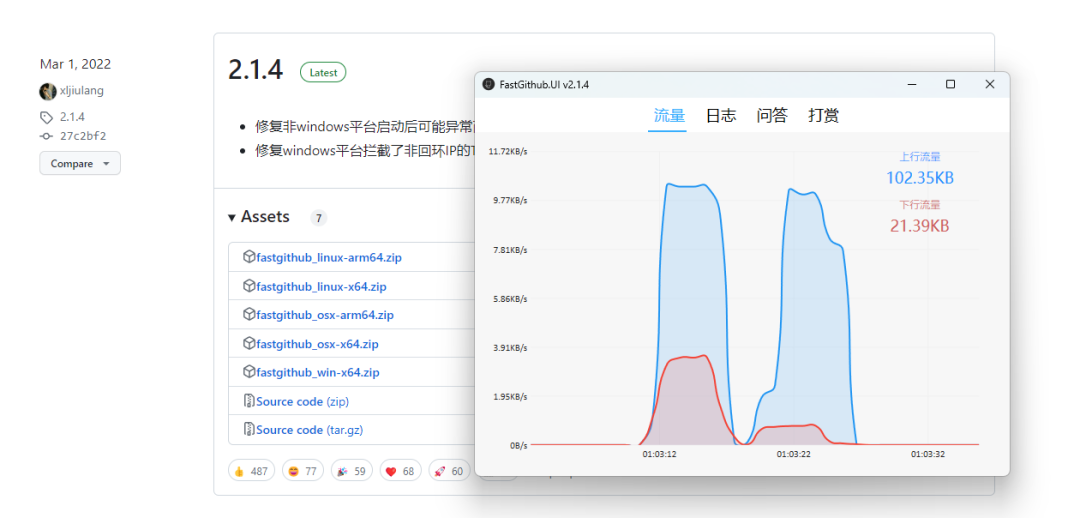Click the 01:03:22 time label
Viewport: 1080px width, 518px height.
pyautogui.click(x=793, y=455)
